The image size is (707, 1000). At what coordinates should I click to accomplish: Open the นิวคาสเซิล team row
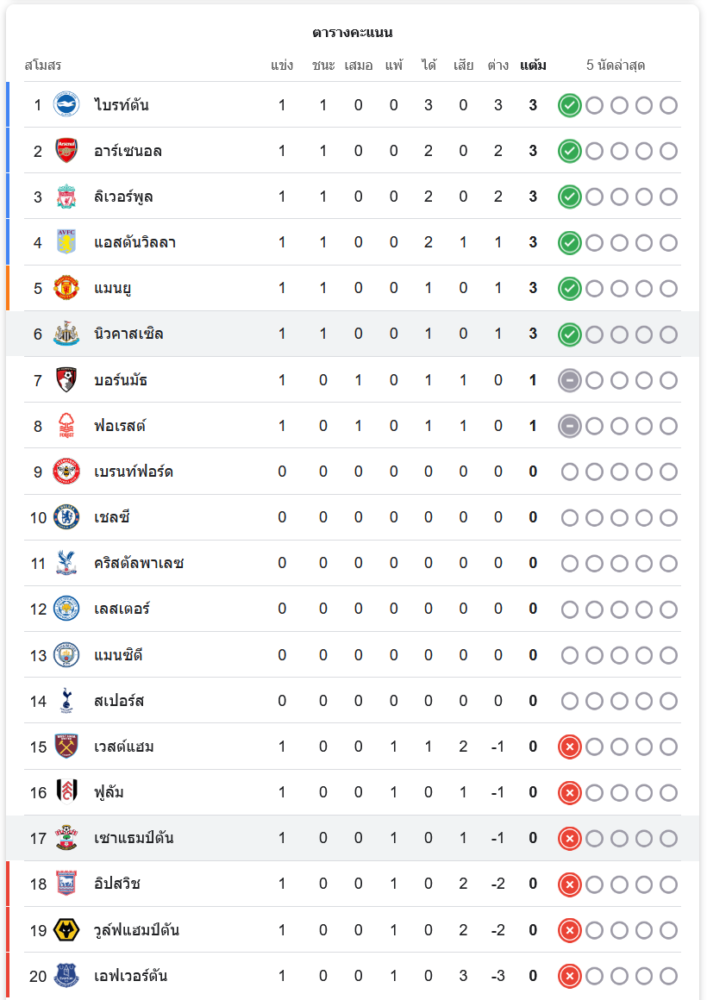coord(129,334)
